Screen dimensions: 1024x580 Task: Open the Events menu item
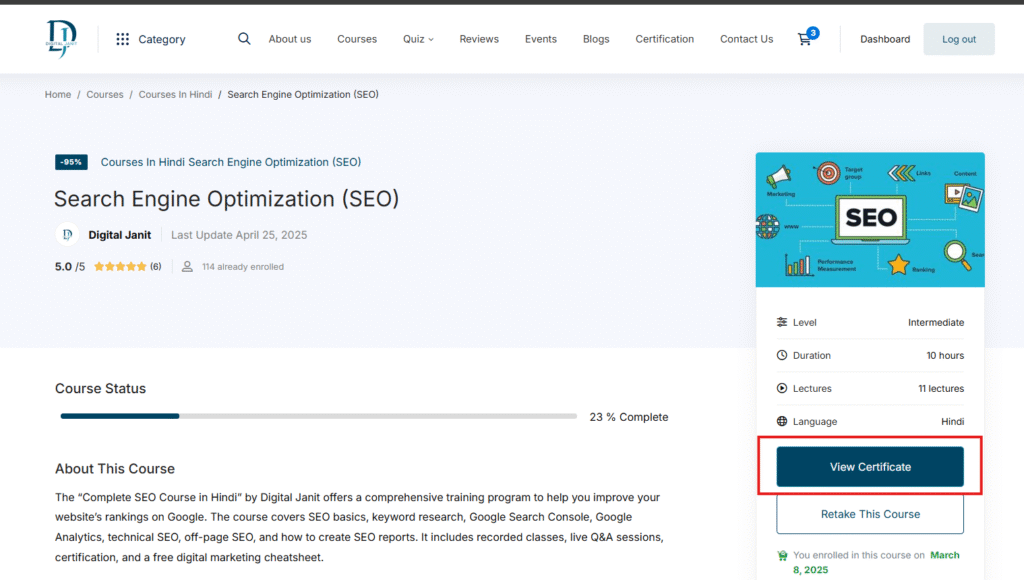pyautogui.click(x=541, y=39)
